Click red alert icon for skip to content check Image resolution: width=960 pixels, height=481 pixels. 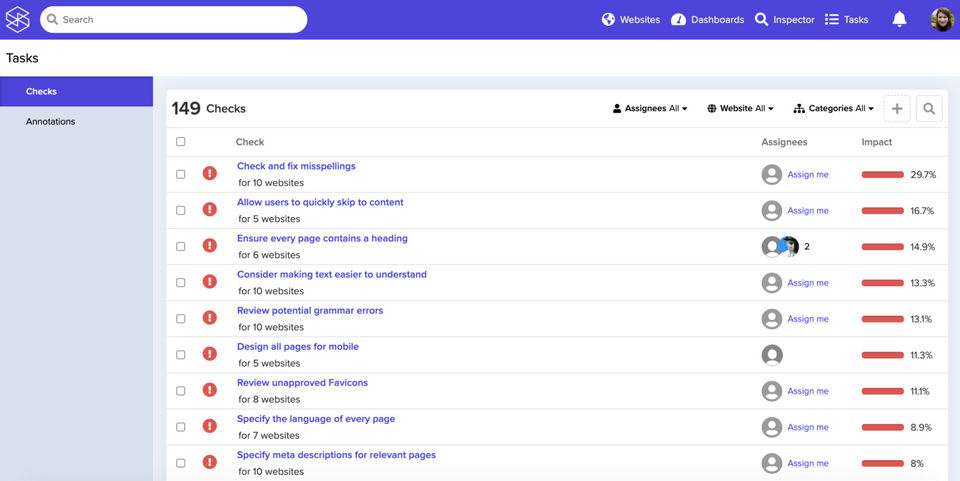tap(209, 209)
